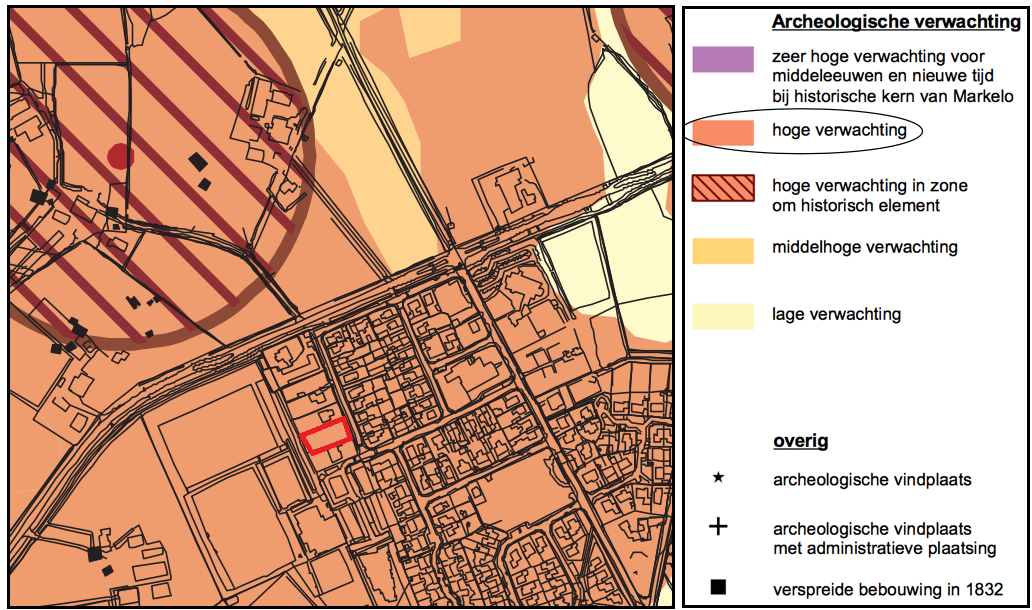Click the 'middelhoge verwachting' label

tap(865, 247)
